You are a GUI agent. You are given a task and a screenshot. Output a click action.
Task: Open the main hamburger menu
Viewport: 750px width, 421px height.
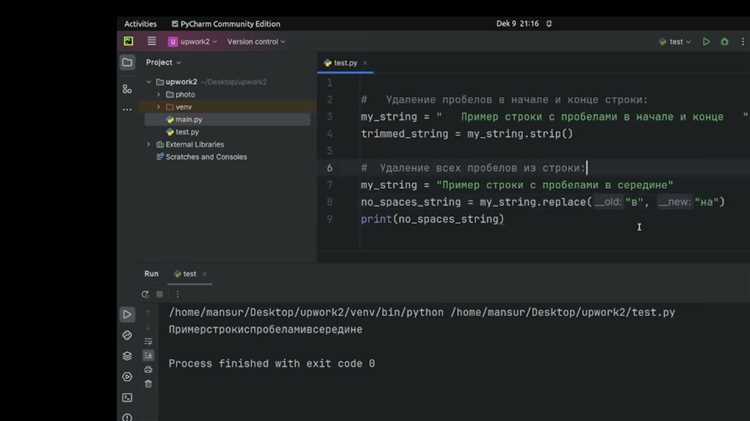pos(152,41)
